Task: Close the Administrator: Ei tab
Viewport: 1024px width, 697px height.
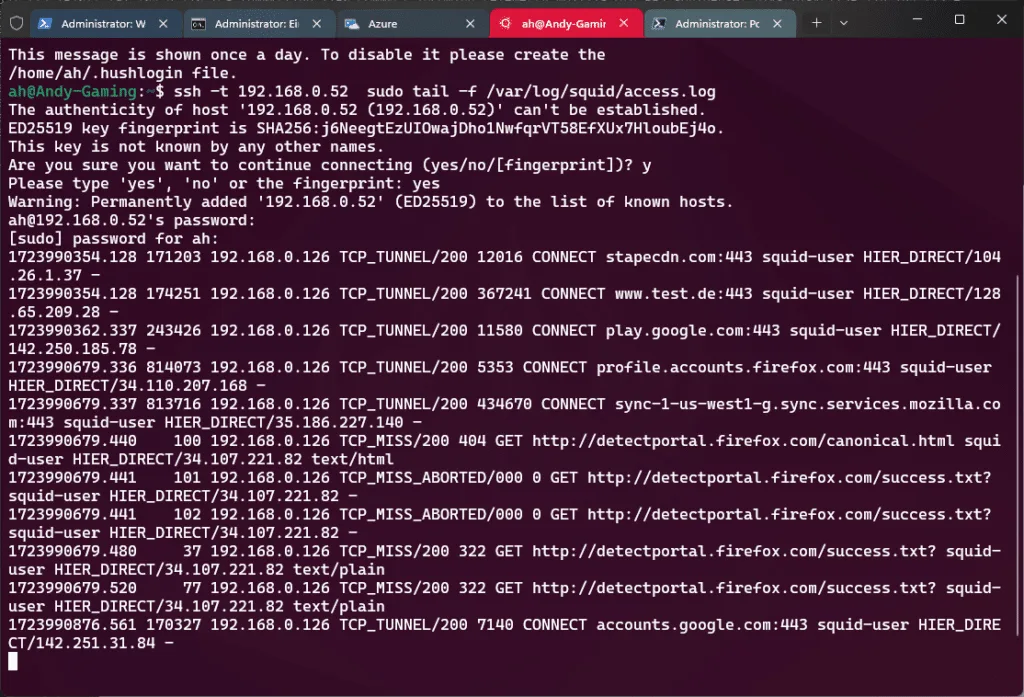Action: tap(317, 24)
